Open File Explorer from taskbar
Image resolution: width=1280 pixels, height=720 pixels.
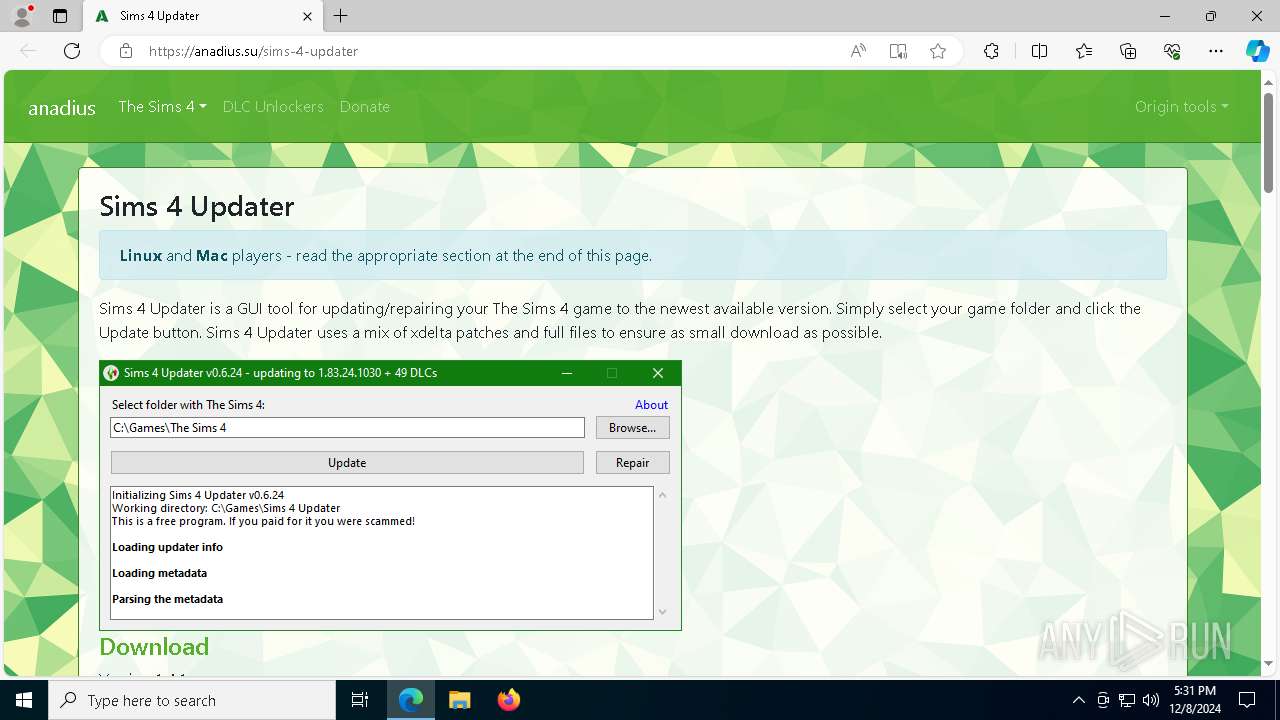pyautogui.click(x=459, y=700)
